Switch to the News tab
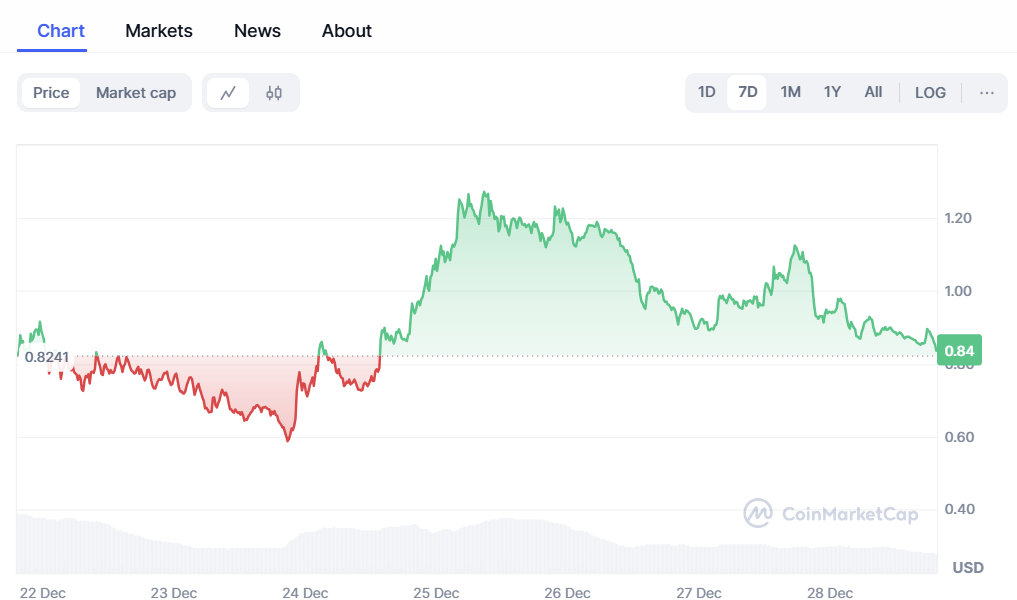The image size is (1017, 600). 257,31
